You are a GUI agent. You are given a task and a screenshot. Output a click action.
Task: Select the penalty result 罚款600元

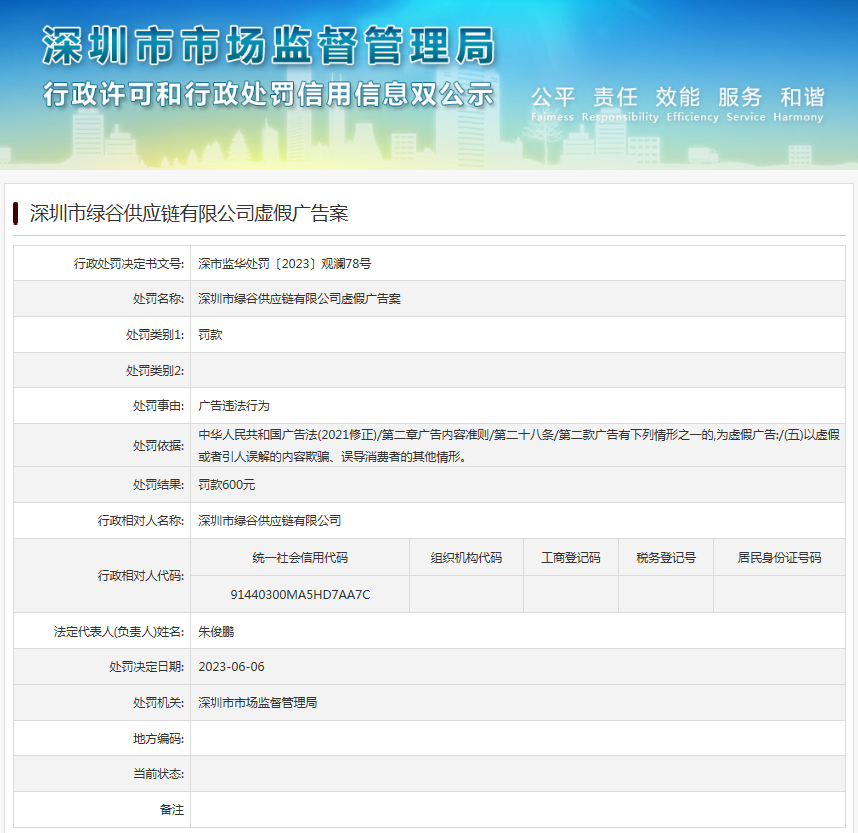pyautogui.click(x=226, y=485)
